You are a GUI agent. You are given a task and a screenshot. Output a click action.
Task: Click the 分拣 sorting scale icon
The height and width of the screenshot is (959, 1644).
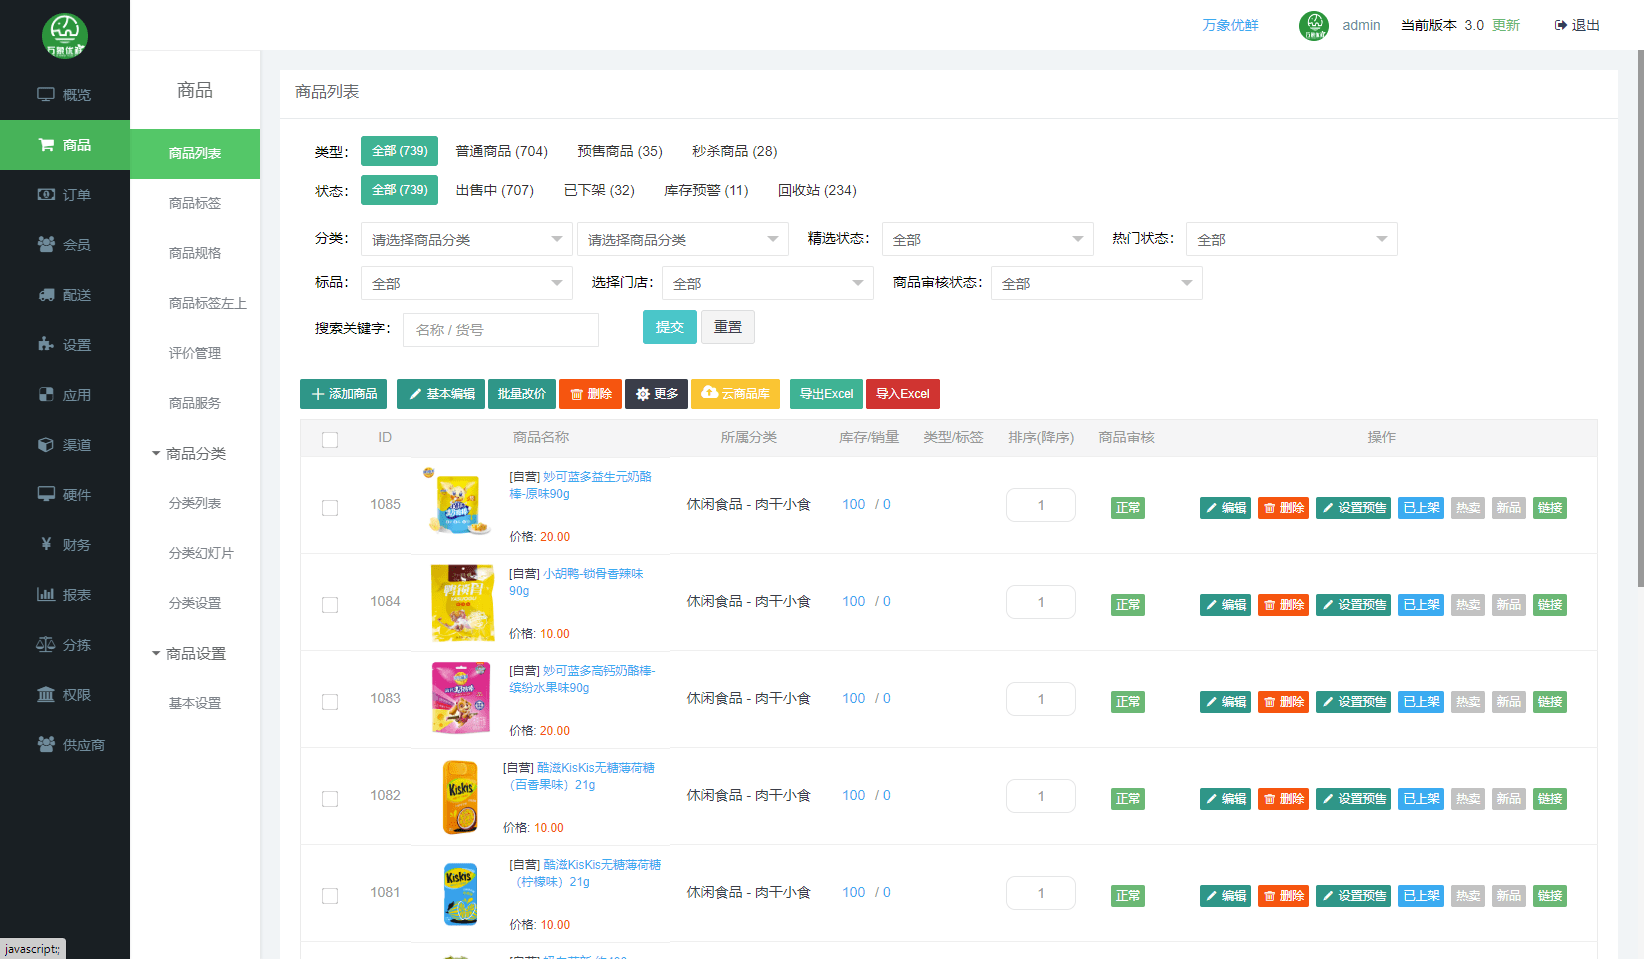(x=46, y=645)
